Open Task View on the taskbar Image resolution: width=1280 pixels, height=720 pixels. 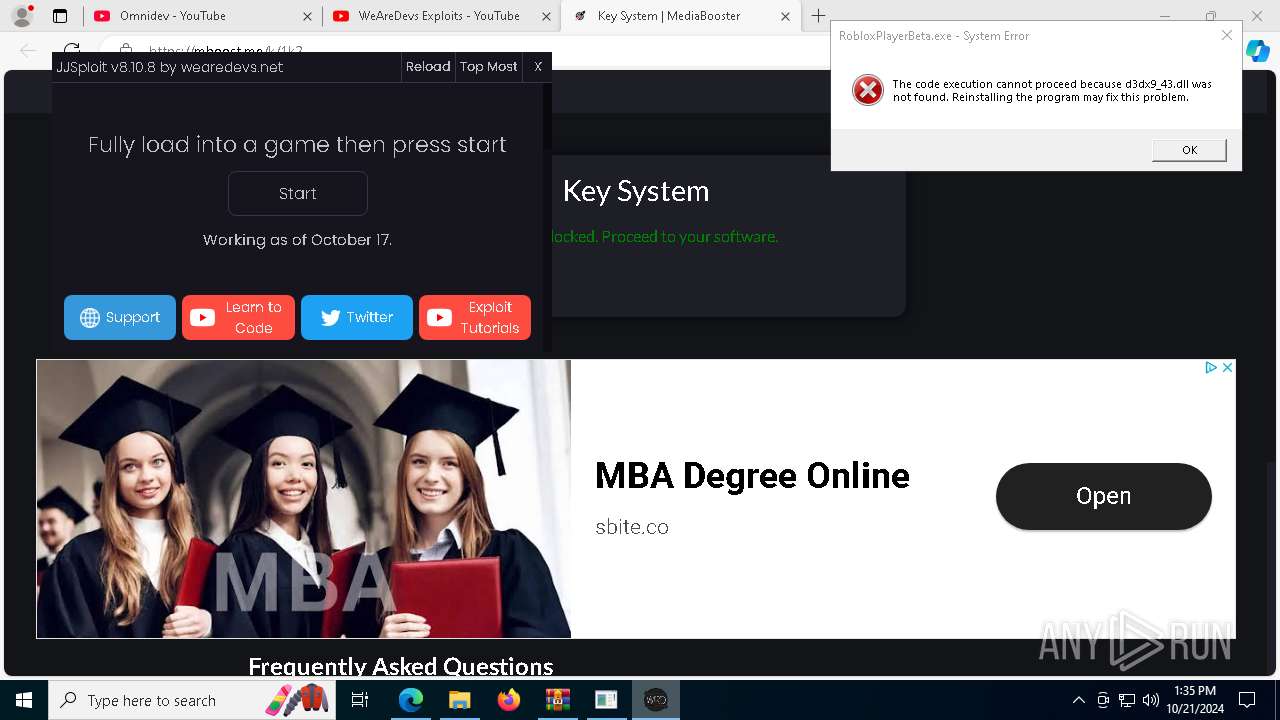[x=361, y=700]
